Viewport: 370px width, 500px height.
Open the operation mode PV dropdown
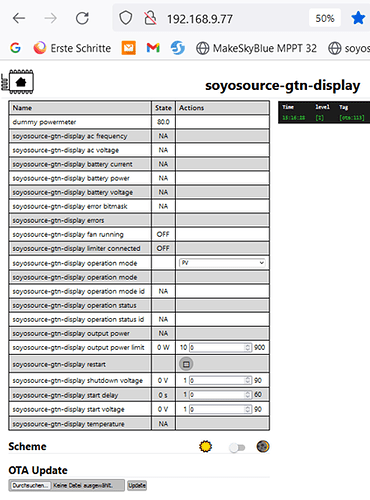222,263
